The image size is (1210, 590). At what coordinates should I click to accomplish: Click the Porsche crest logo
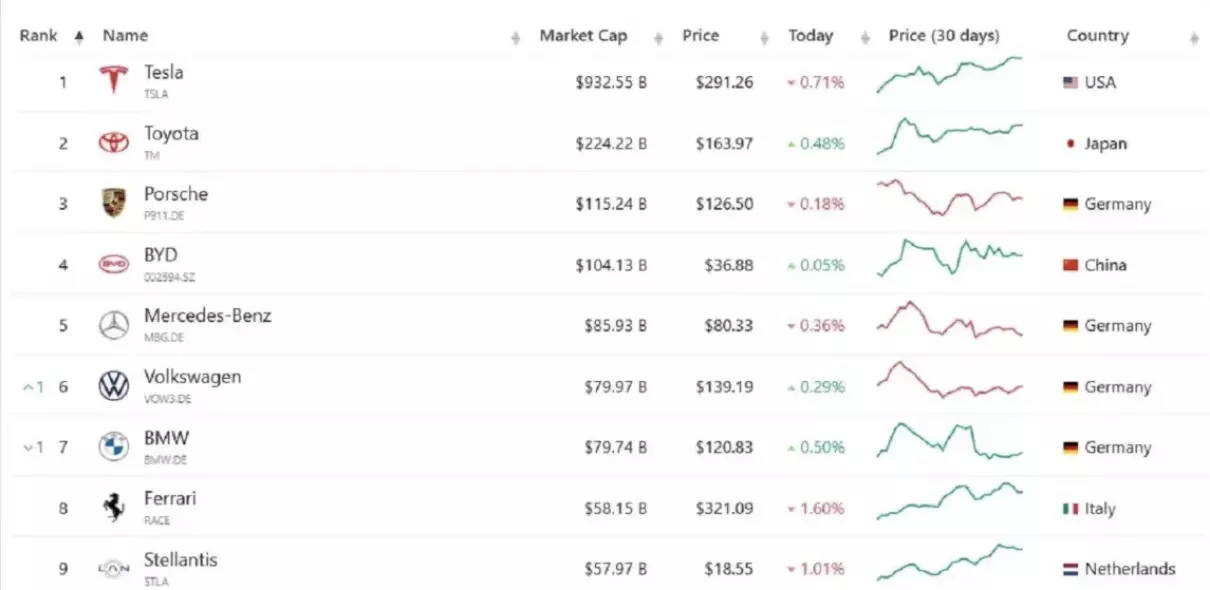[x=113, y=203]
